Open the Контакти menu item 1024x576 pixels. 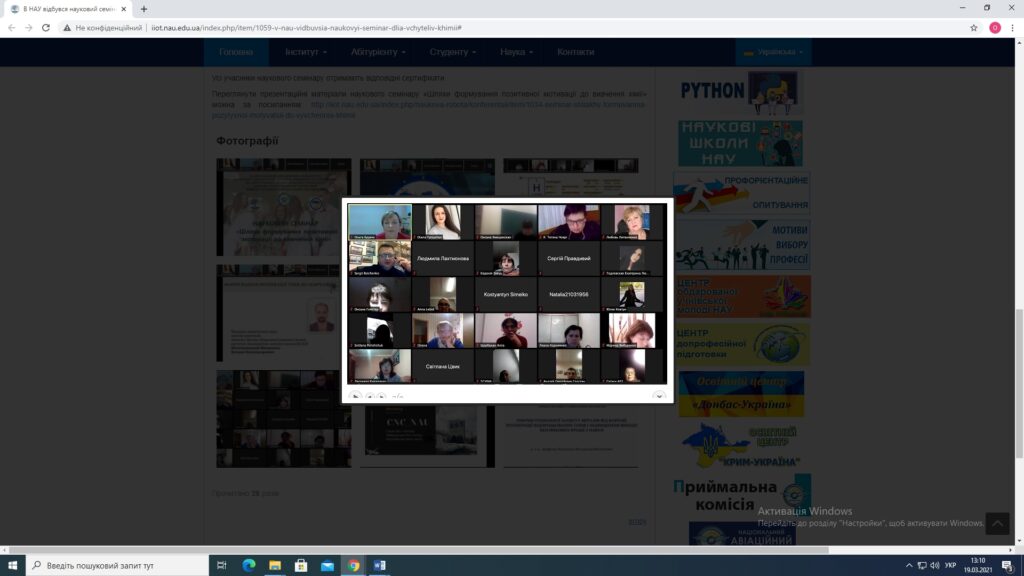[575, 52]
